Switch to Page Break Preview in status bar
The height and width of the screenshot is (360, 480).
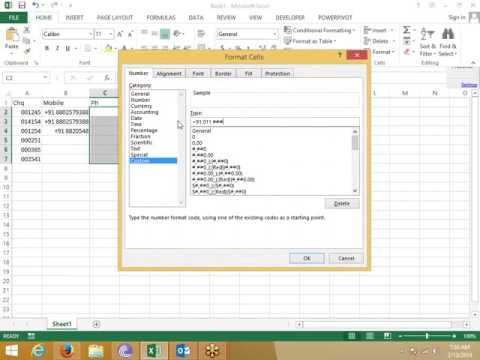387,336
